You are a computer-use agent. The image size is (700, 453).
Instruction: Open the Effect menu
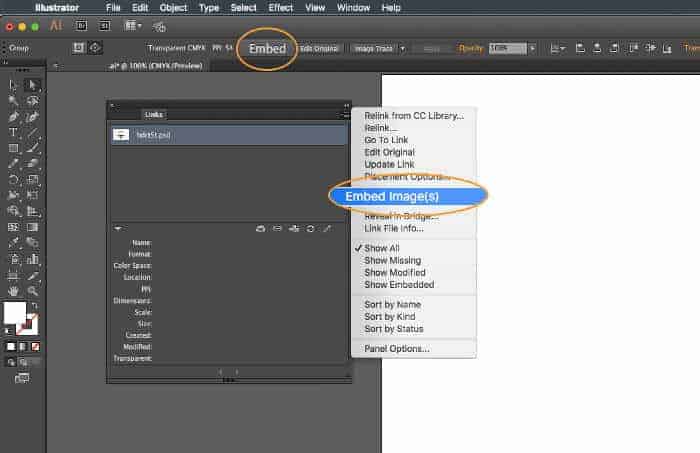pos(280,8)
